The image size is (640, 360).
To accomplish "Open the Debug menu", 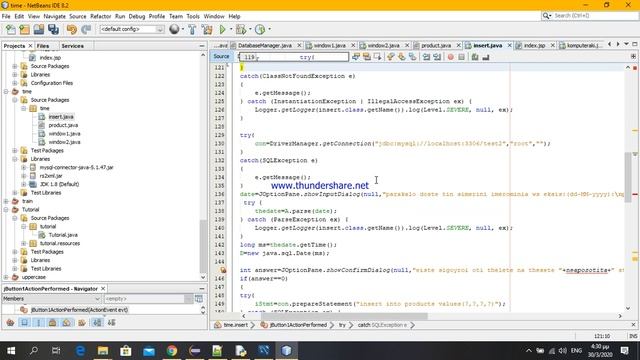I will (137, 16).
